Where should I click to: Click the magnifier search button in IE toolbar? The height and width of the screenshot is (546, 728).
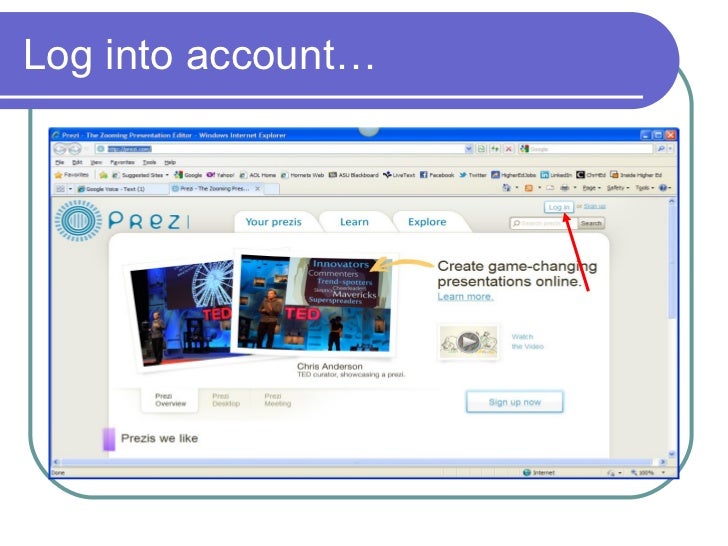click(660, 149)
